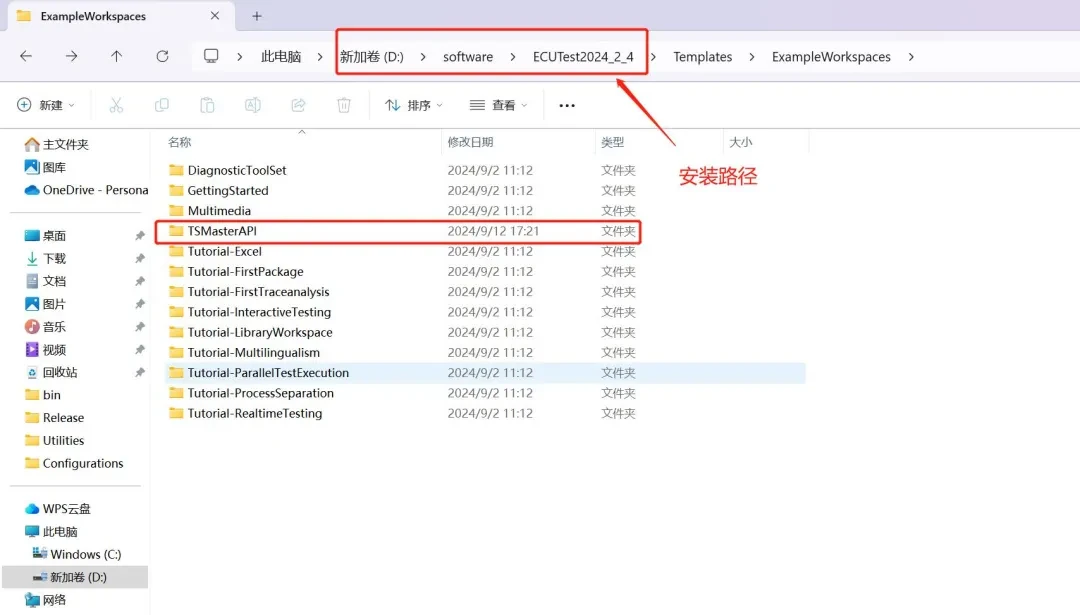1080x615 pixels.
Task: Click the Delete trash can icon
Action: click(x=344, y=105)
